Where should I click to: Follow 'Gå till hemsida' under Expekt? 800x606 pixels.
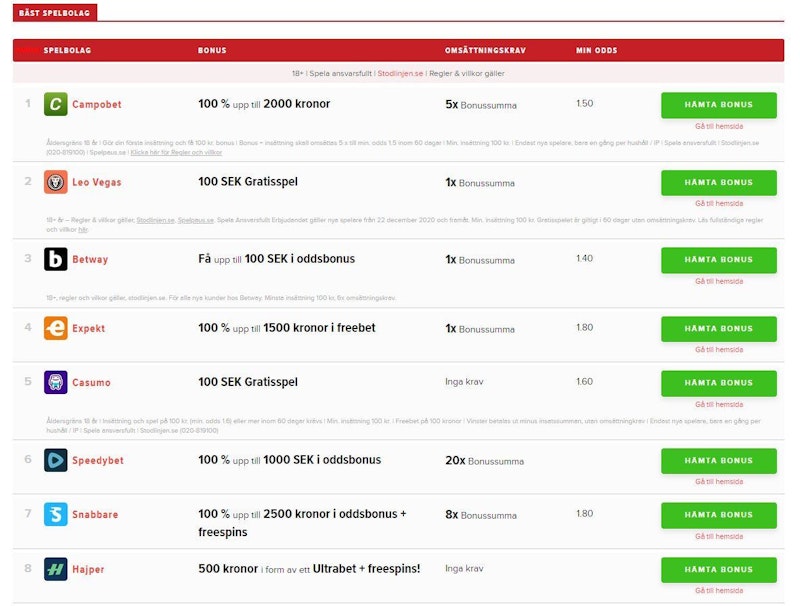click(718, 350)
